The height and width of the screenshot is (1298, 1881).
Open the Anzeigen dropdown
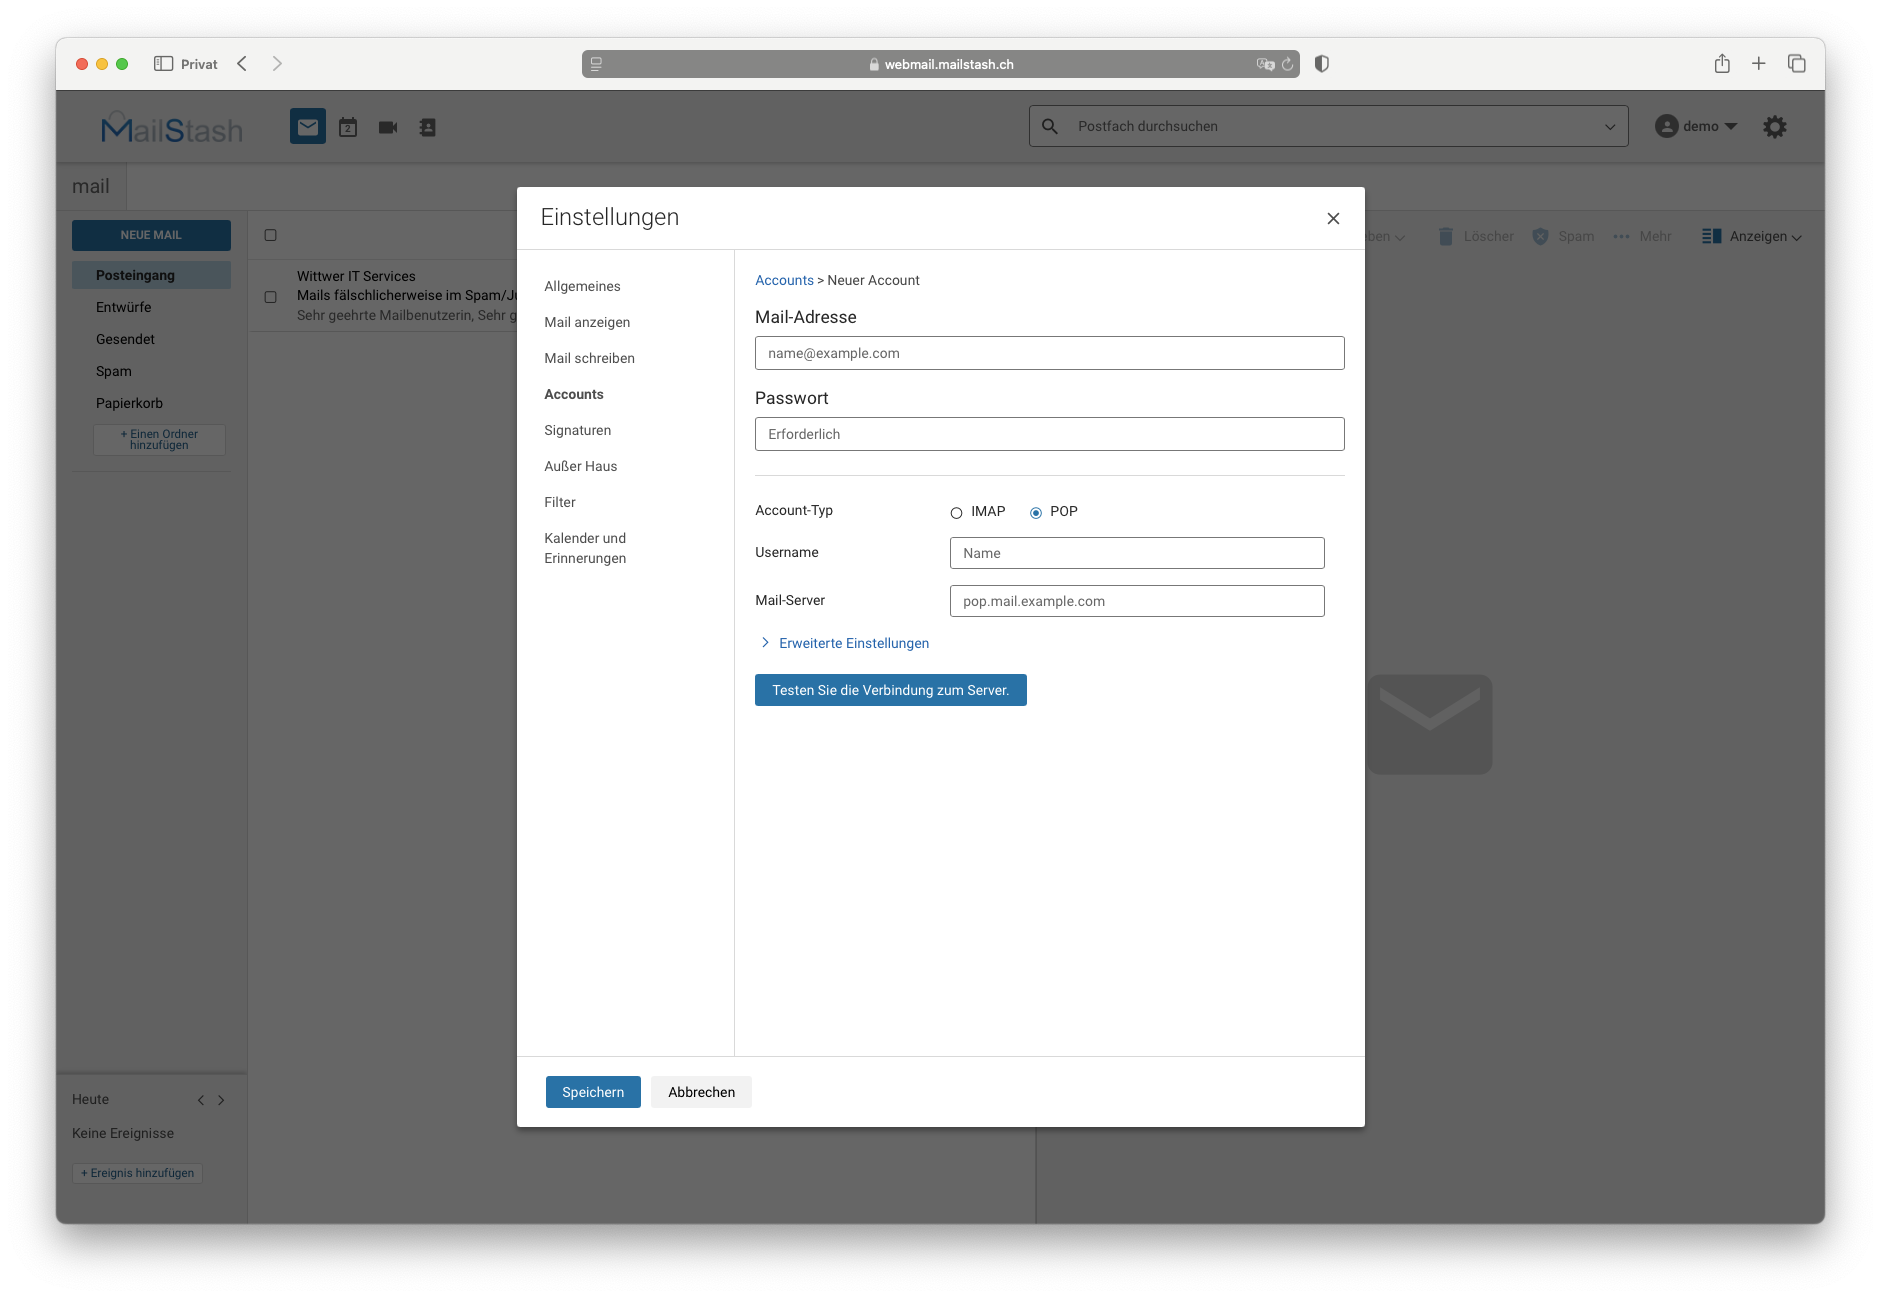(x=1766, y=236)
